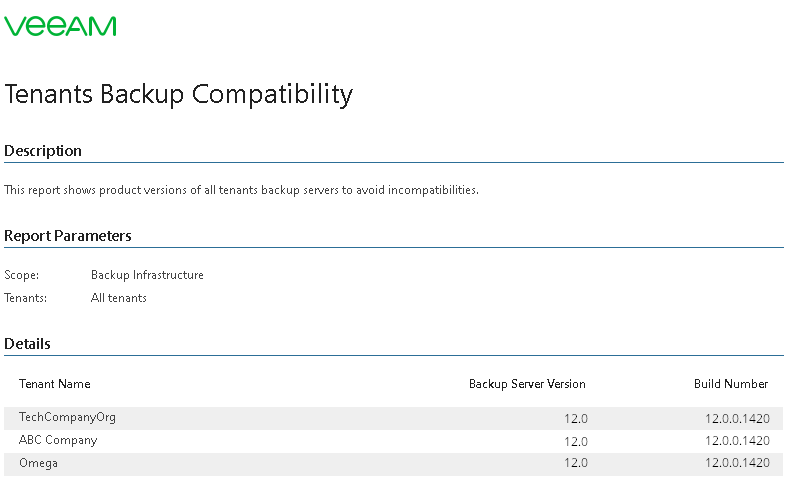Screen dimensions: 799x484
Task: Click the Veeam logo
Action: click(x=60, y=26)
